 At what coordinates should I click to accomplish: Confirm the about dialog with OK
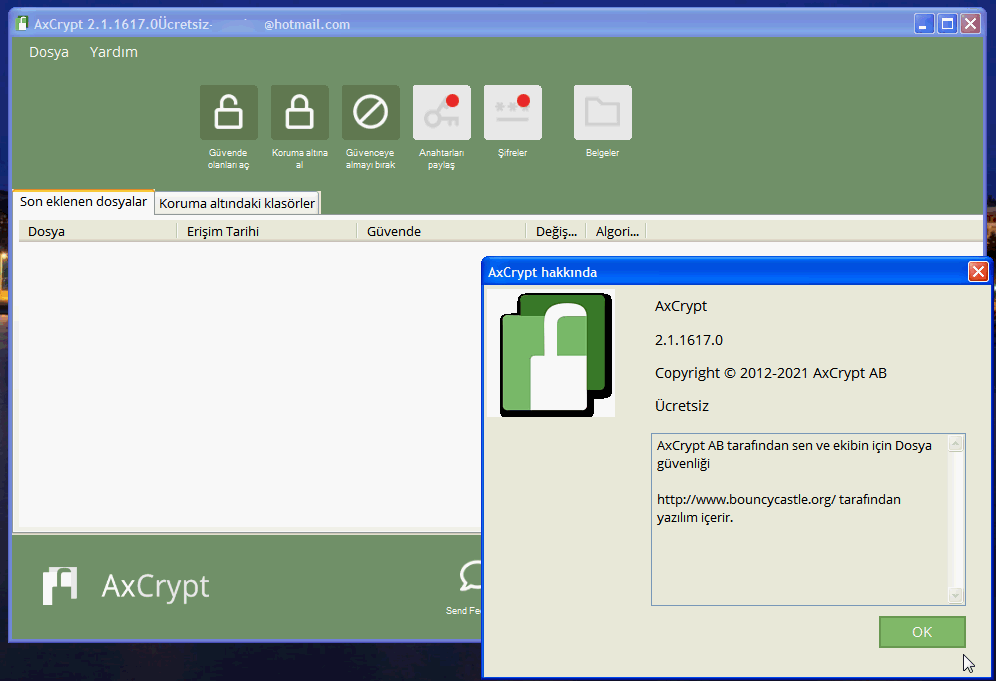point(922,632)
